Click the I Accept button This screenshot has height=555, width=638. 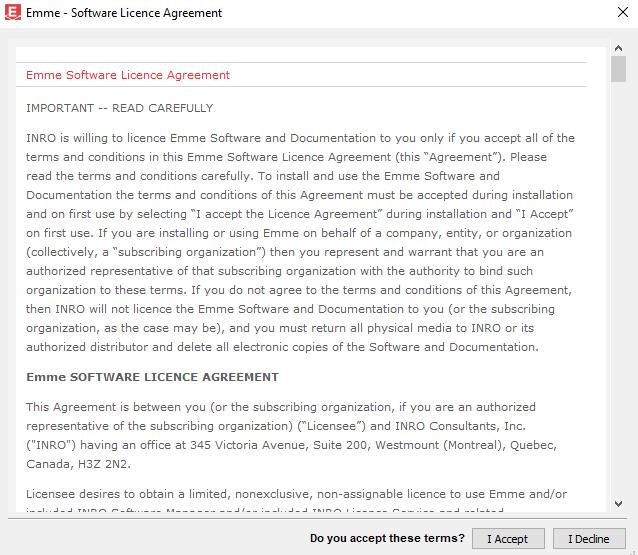pos(508,539)
